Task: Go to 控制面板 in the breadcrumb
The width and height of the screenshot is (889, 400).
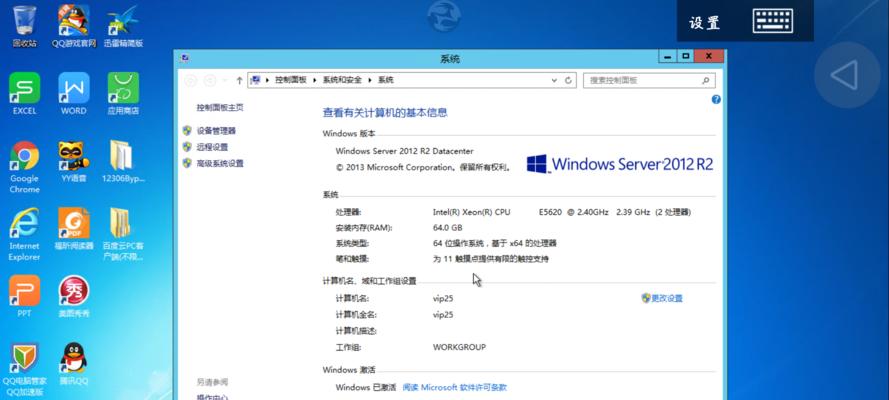Action: click(290, 80)
